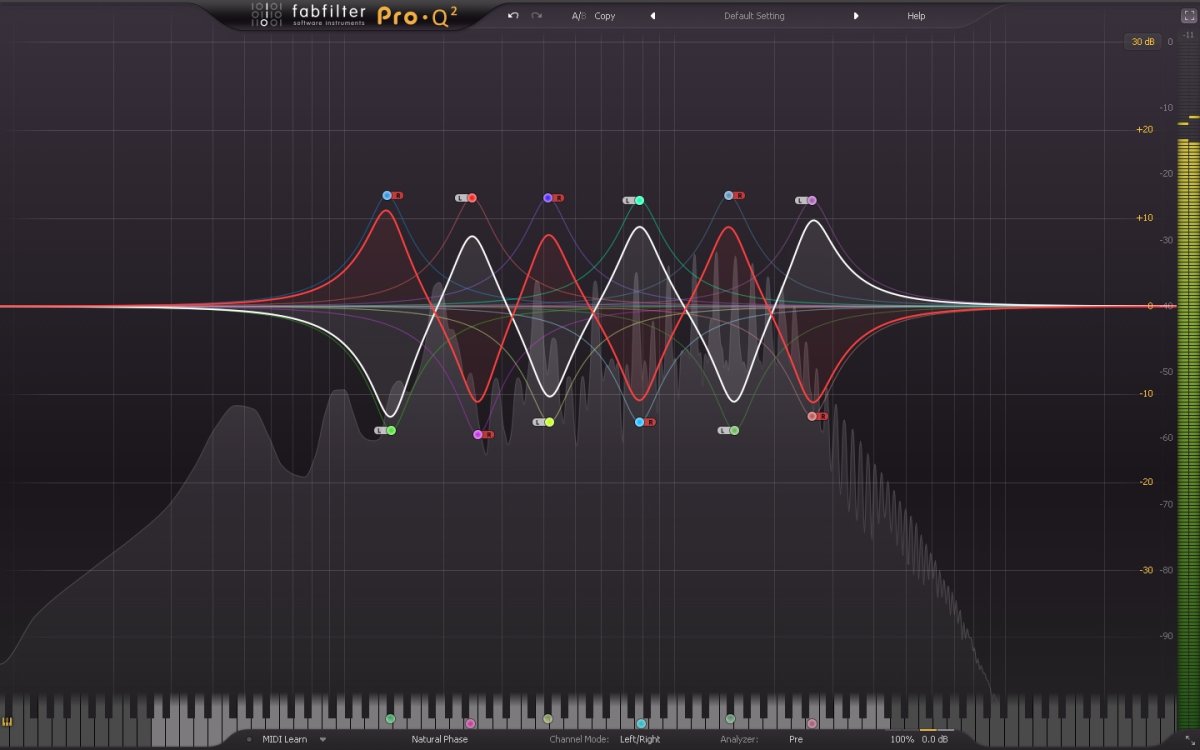Select the salmon lower-right band node
1200x750 pixels.
(812, 416)
